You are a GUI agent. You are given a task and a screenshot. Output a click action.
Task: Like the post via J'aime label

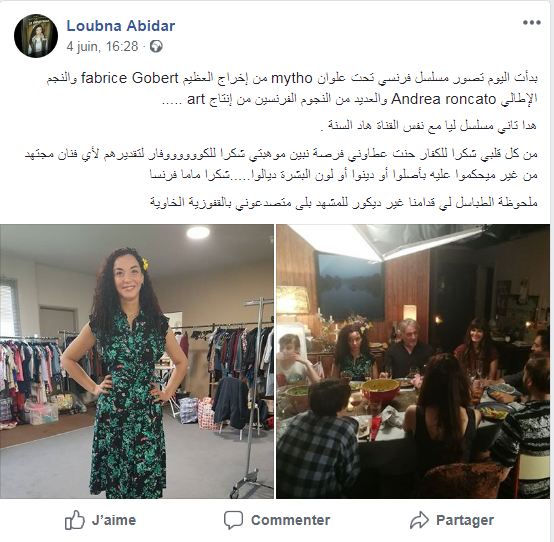click(x=114, y=520)
